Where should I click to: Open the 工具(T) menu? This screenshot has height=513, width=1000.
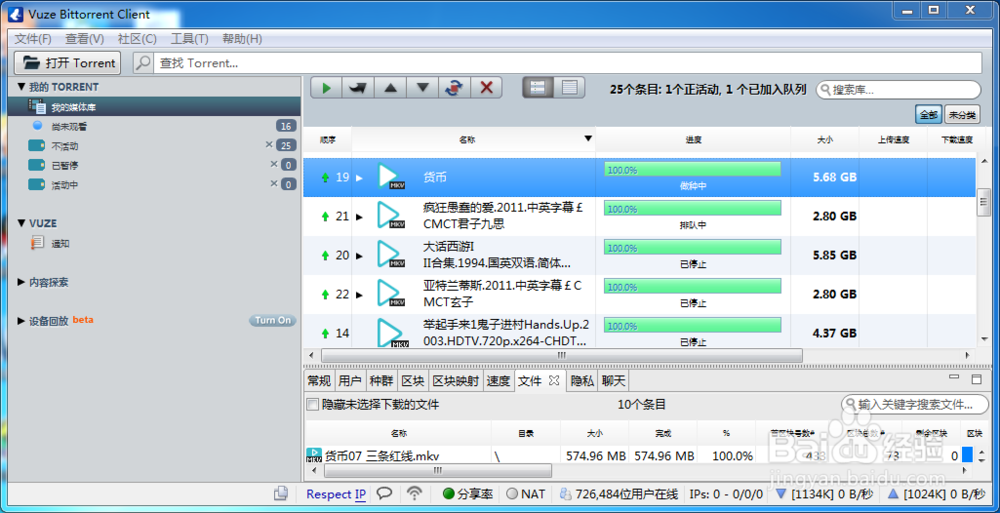189,38
